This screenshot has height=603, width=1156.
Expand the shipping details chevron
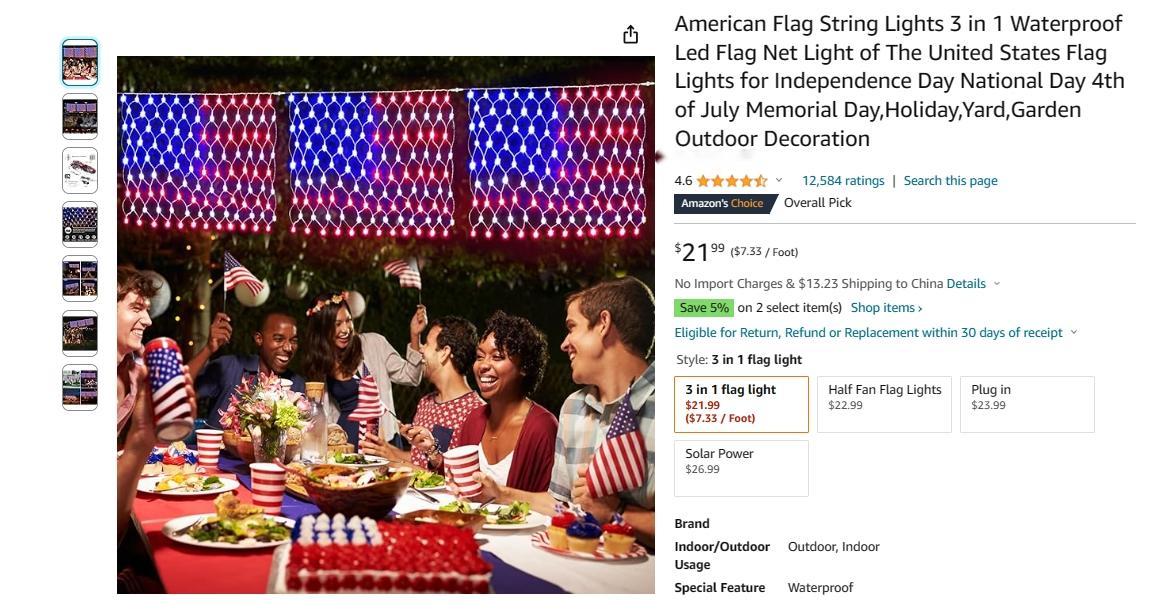(x=997, y=284)
